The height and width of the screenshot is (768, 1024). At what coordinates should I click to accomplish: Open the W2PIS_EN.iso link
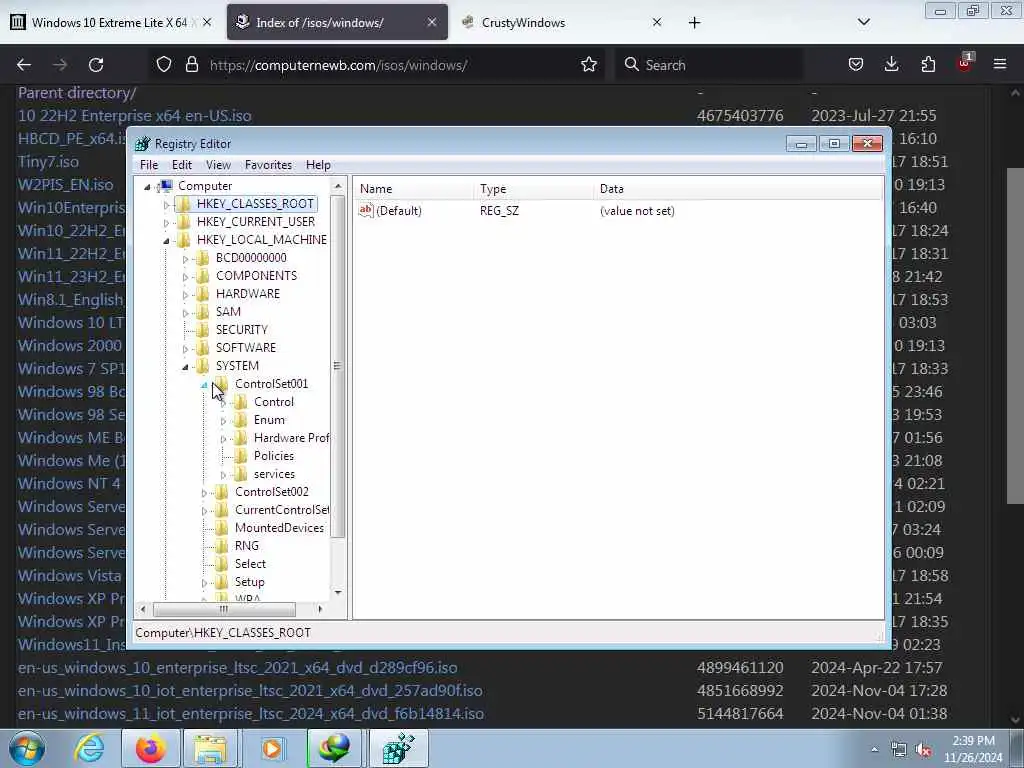(65, 184)
